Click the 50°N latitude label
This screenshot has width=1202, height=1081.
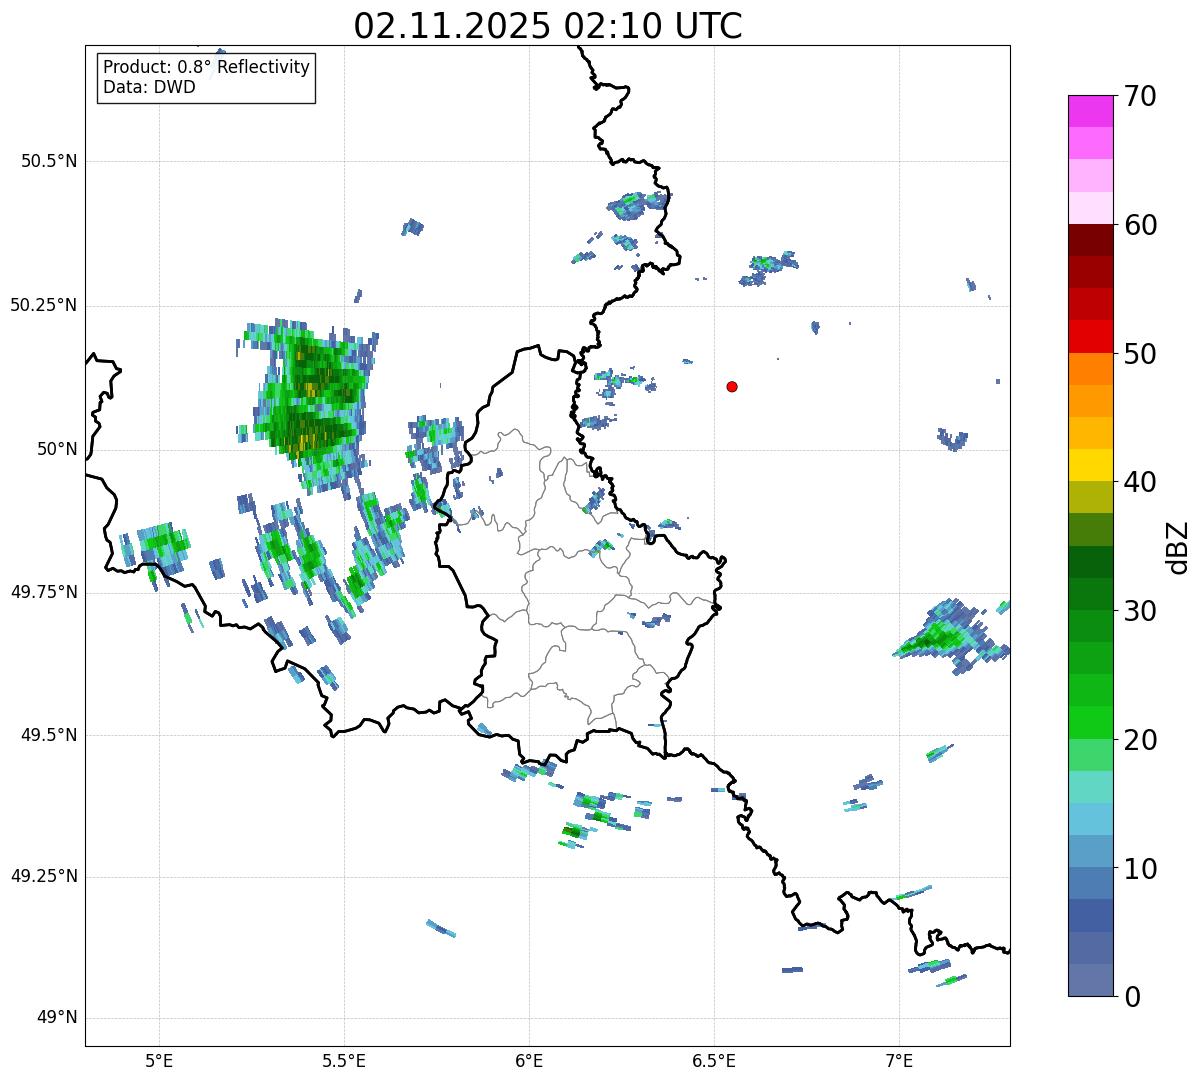(x=57, y=449)
